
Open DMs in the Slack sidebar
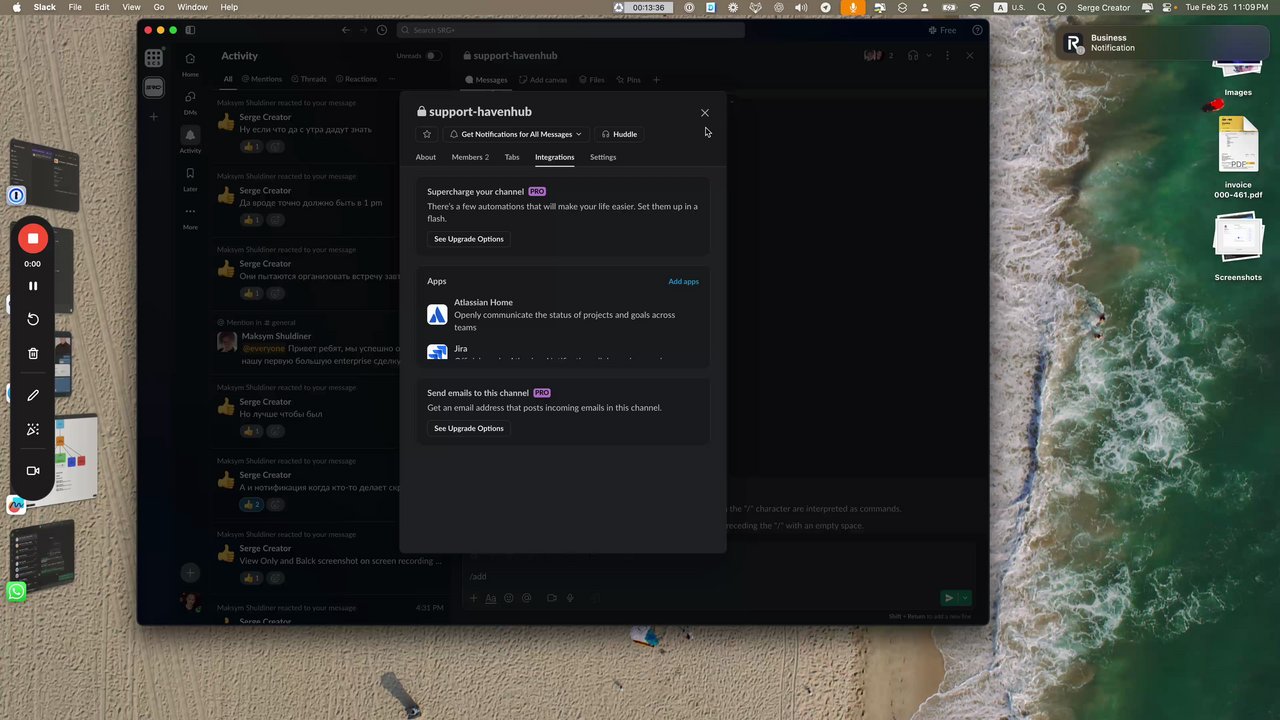coord(190,102)
